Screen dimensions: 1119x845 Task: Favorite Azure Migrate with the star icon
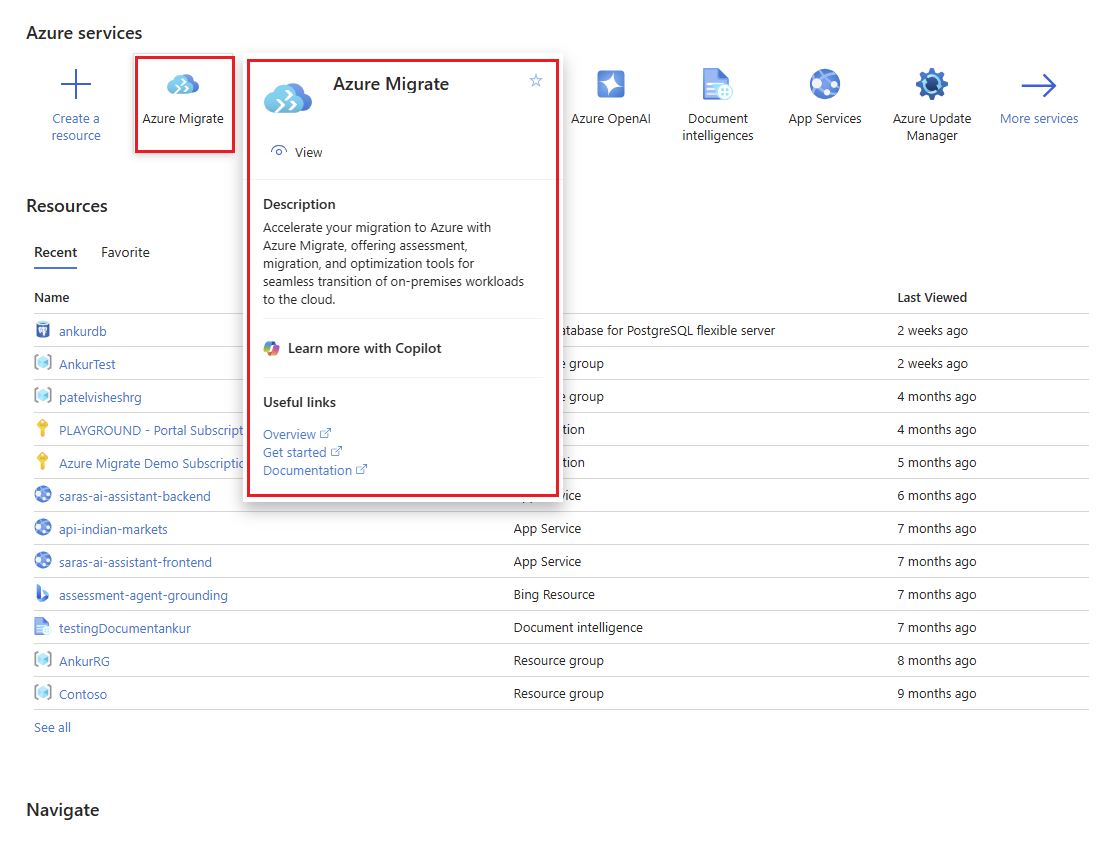tap(536, 81)
